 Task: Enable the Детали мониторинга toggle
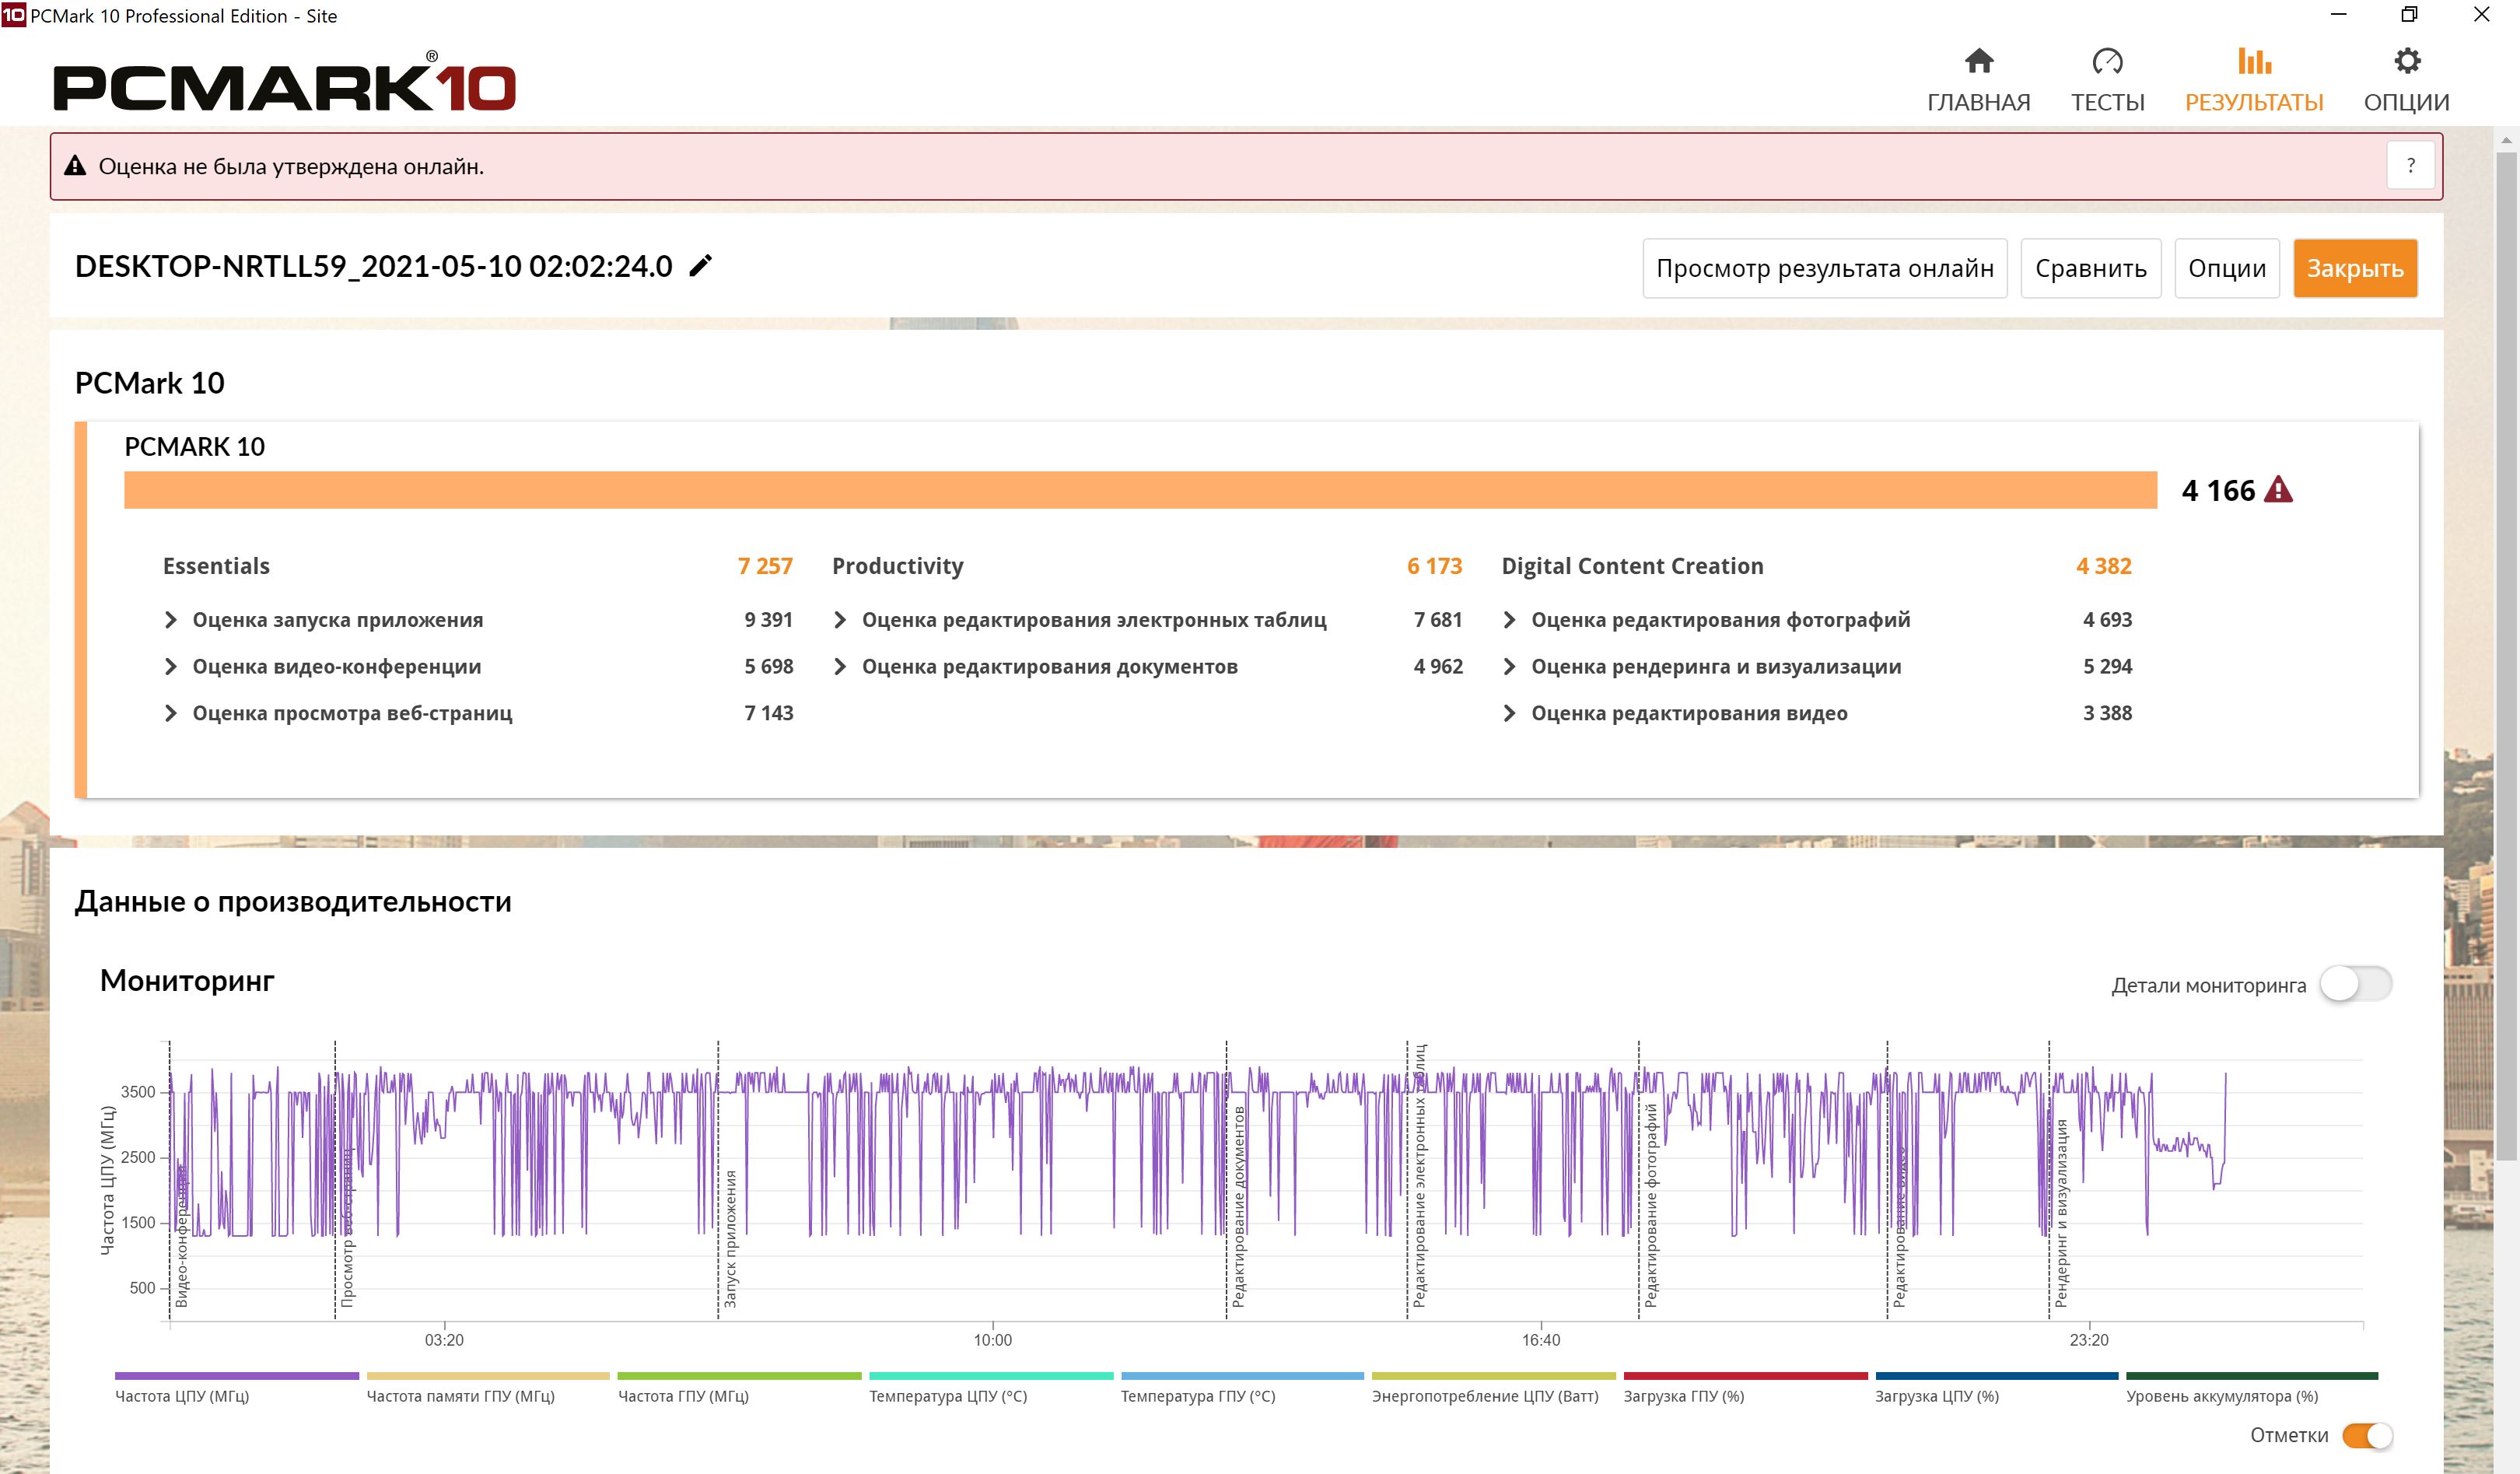[2355, 984]
